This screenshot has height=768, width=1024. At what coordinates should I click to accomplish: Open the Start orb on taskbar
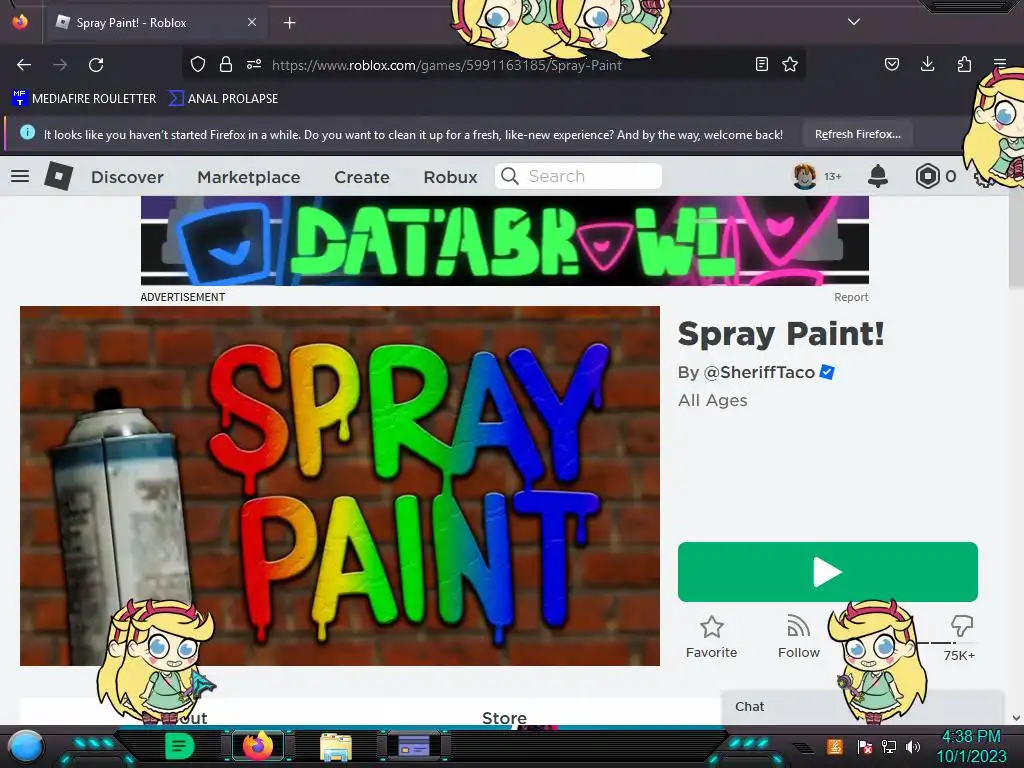[x=26, y=746]
